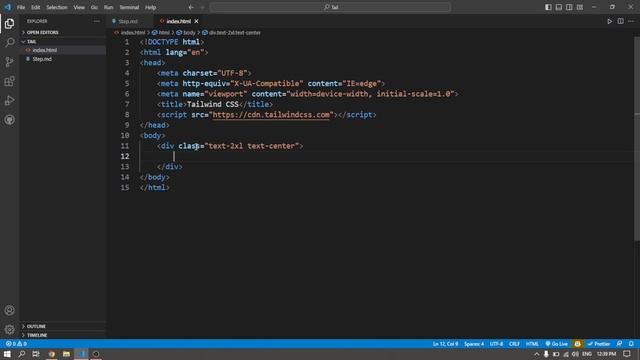Click the Run play icon in editor toolbar
This screenshot has height=360, width=640.
[x=609, y=21]
